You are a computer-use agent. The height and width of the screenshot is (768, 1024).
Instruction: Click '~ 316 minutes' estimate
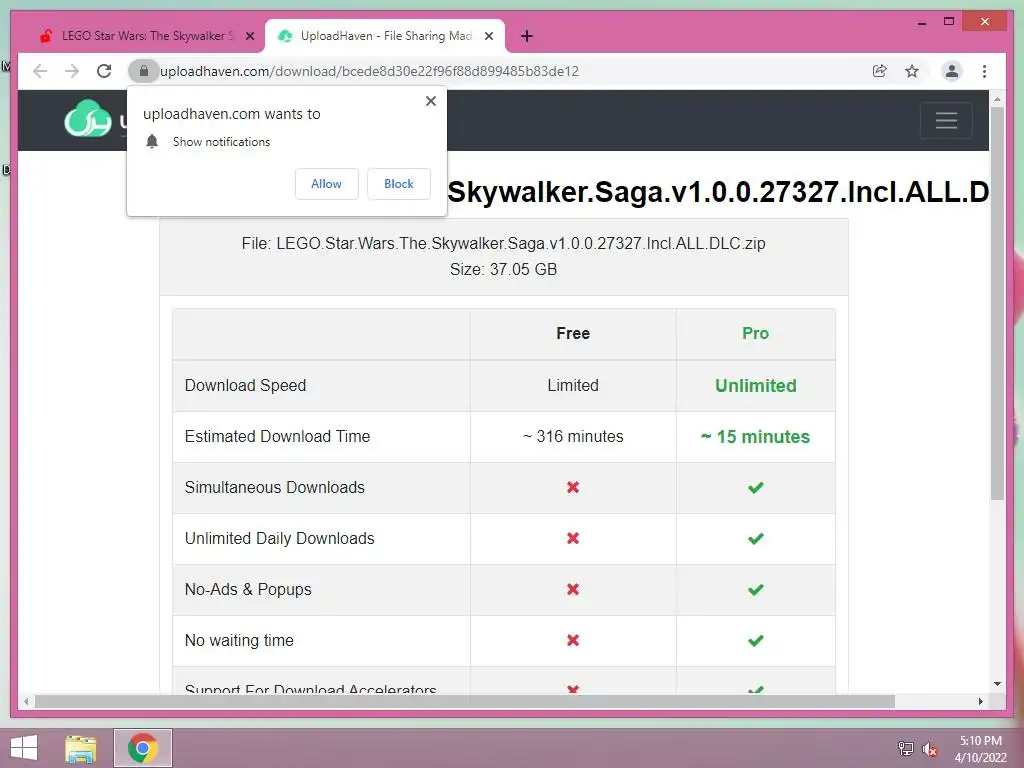[x=573, y=436]
